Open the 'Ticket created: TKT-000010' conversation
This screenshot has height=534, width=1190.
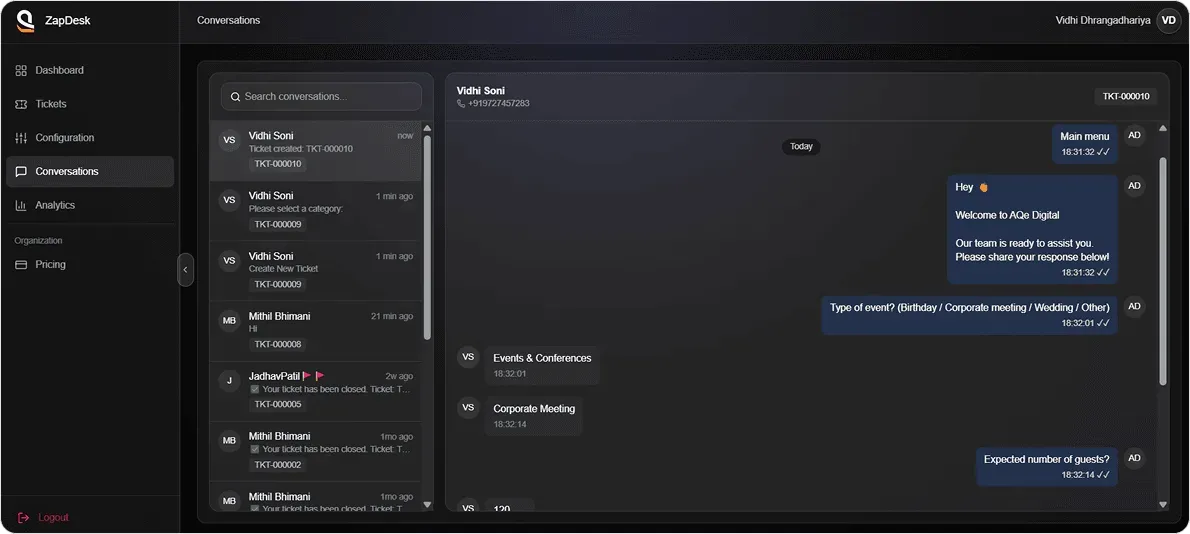(x=316, y=151)
